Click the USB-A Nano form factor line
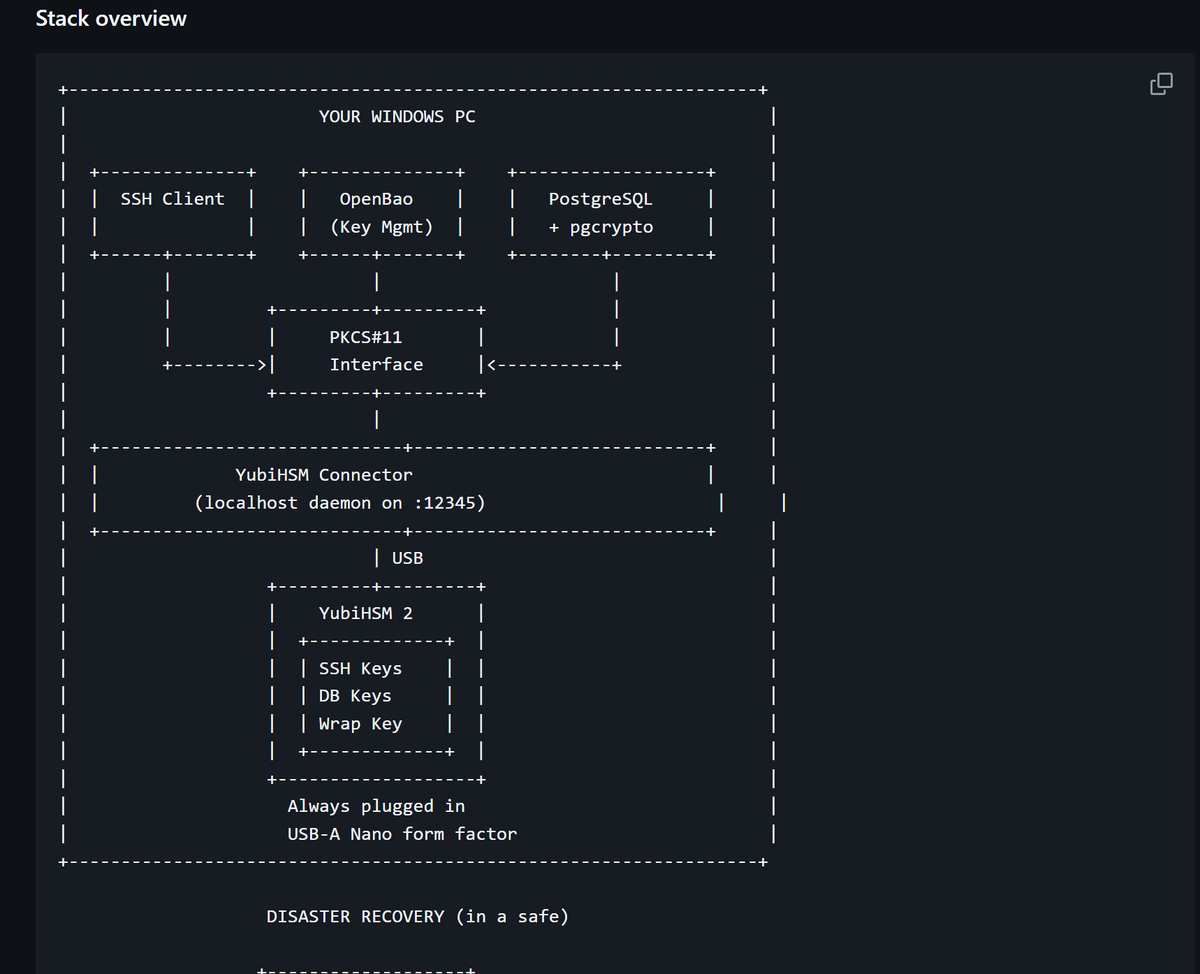Image resolution: width=1200 pixels, height=974 pixels. click(402, 834)
